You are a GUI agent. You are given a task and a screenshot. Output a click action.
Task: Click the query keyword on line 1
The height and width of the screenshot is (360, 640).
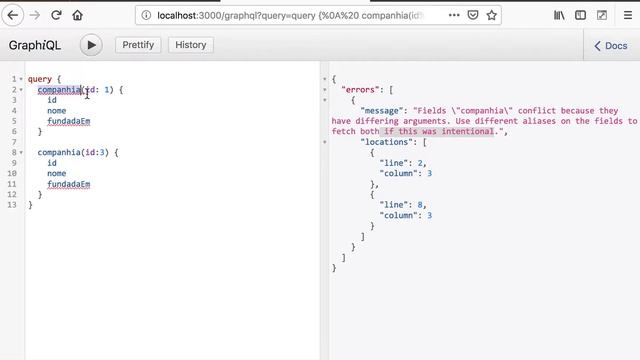pos(40,79)
